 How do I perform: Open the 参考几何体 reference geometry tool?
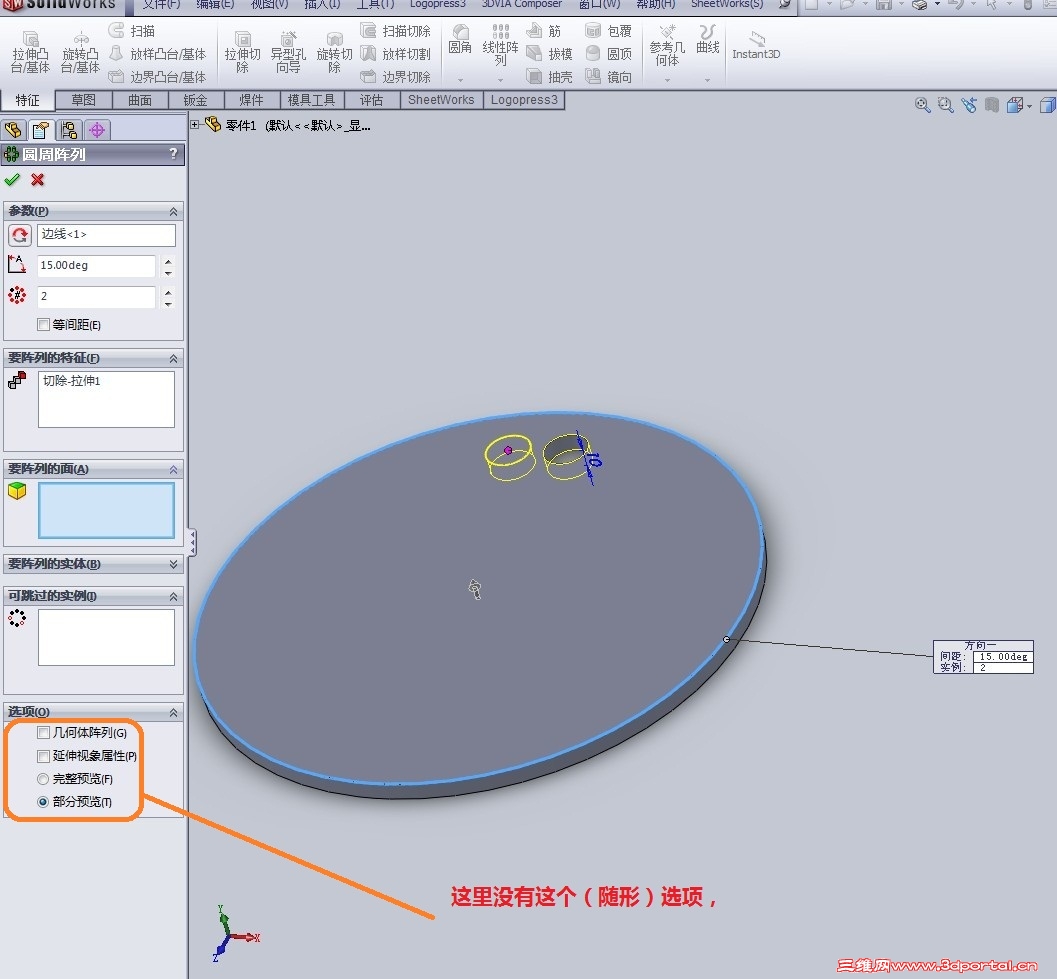[x=667, y=46]
